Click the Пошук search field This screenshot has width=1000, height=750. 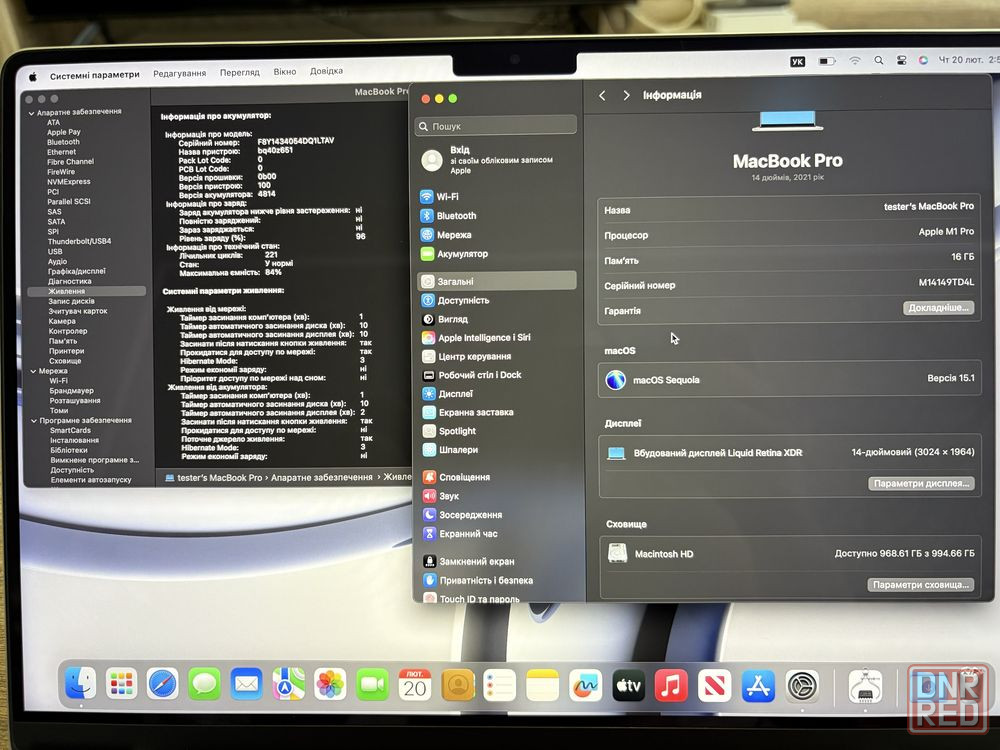[496, 126]
